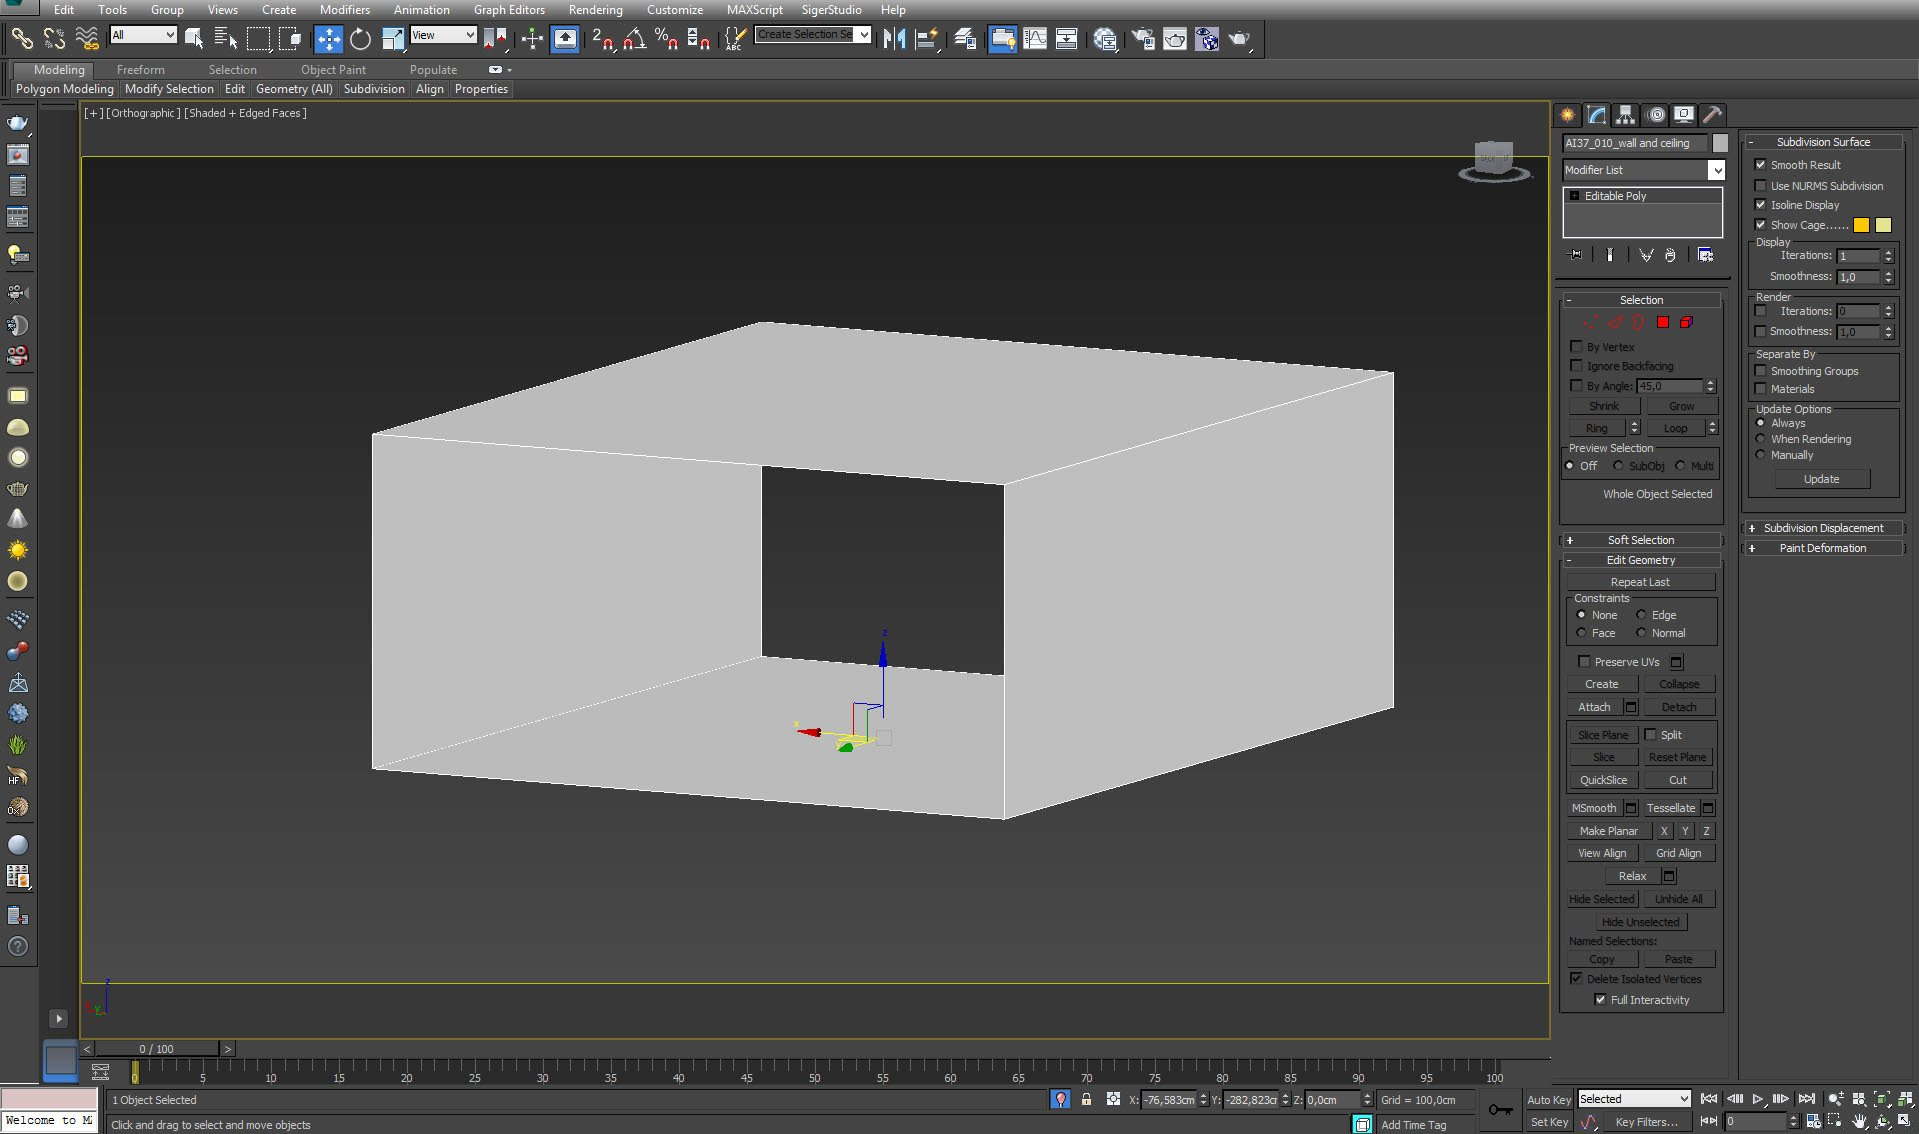The width and height of the screenshot is (1919, 1134).
Task: Click Pin Stack icon under modifier stack
Action: coord(1576,255)
